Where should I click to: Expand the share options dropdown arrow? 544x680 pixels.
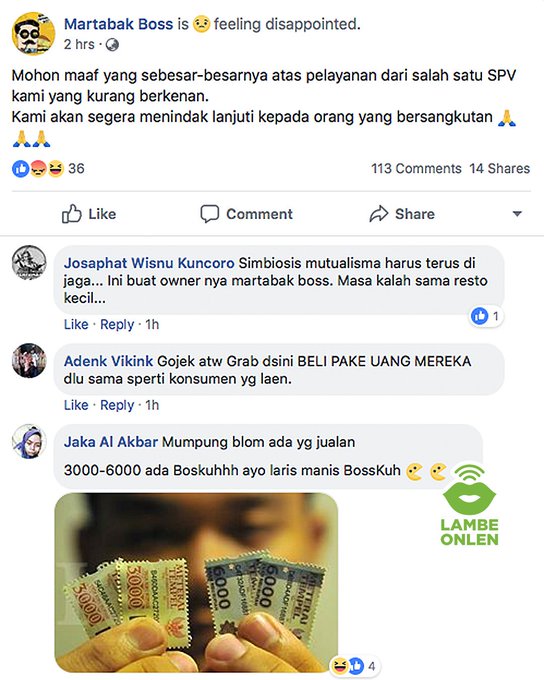point(517,214)
